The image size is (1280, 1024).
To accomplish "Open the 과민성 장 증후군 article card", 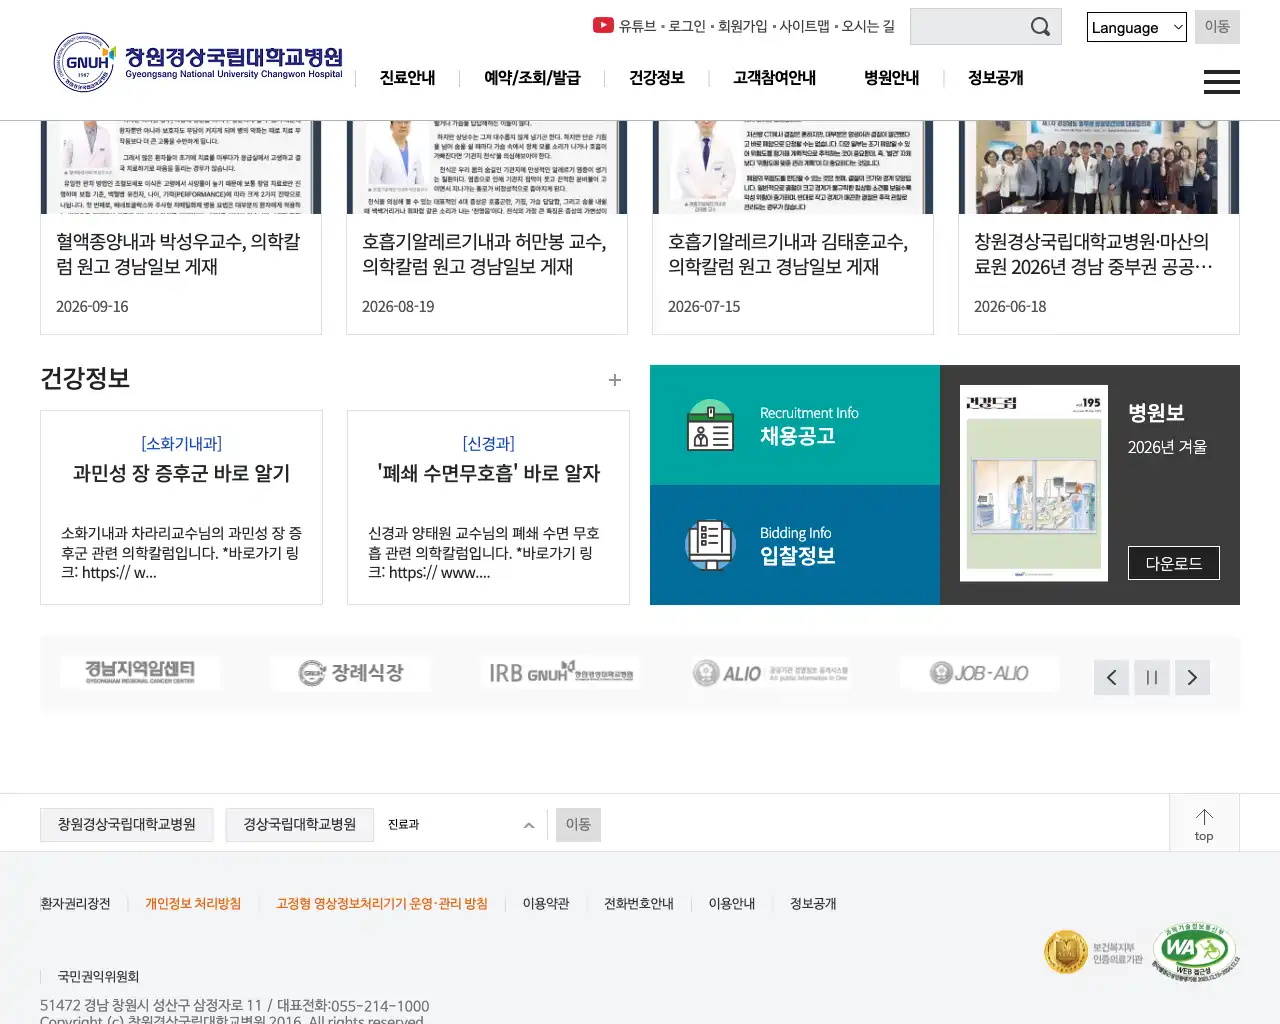I will pos(181,507).
